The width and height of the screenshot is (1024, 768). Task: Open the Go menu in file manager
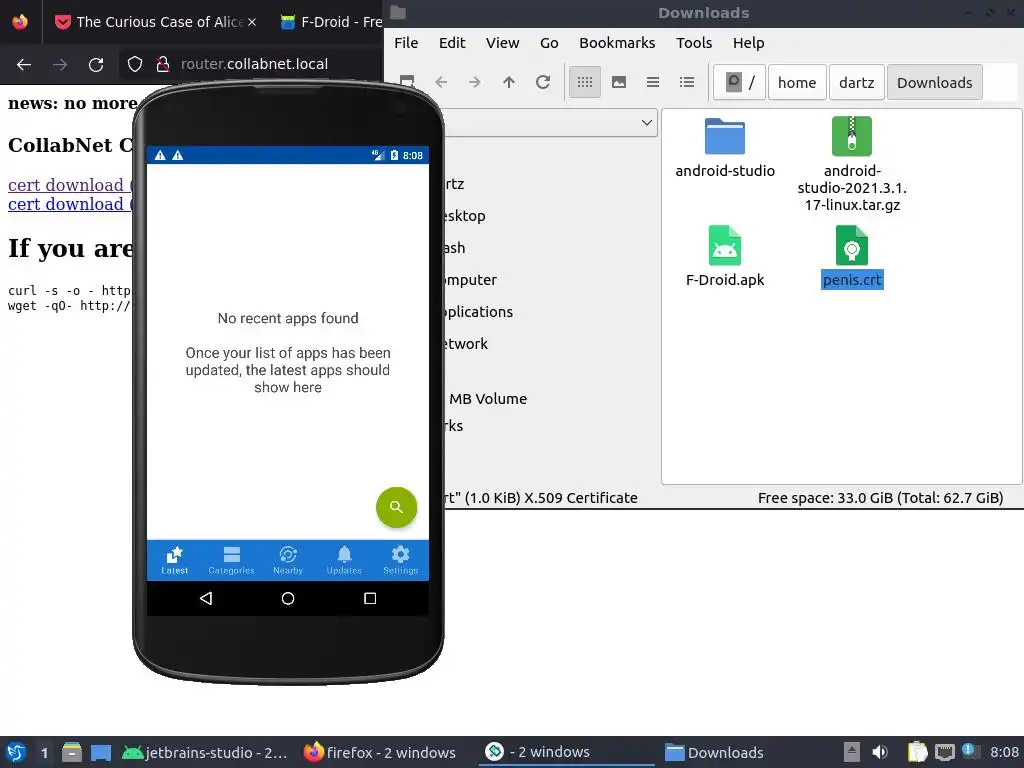point(549,43)
